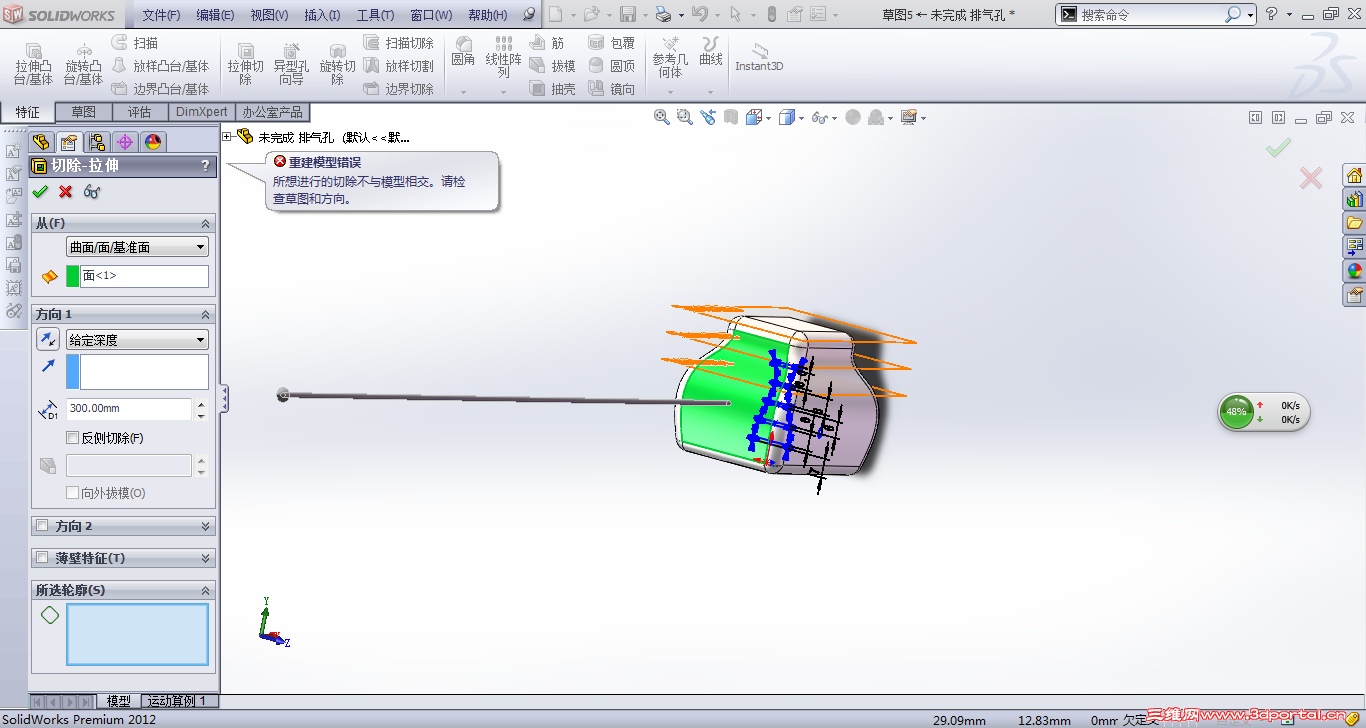Enable the 反侧切除 checkbox
This screenshot has height=728, width=1366.
[x=72, y=437]
